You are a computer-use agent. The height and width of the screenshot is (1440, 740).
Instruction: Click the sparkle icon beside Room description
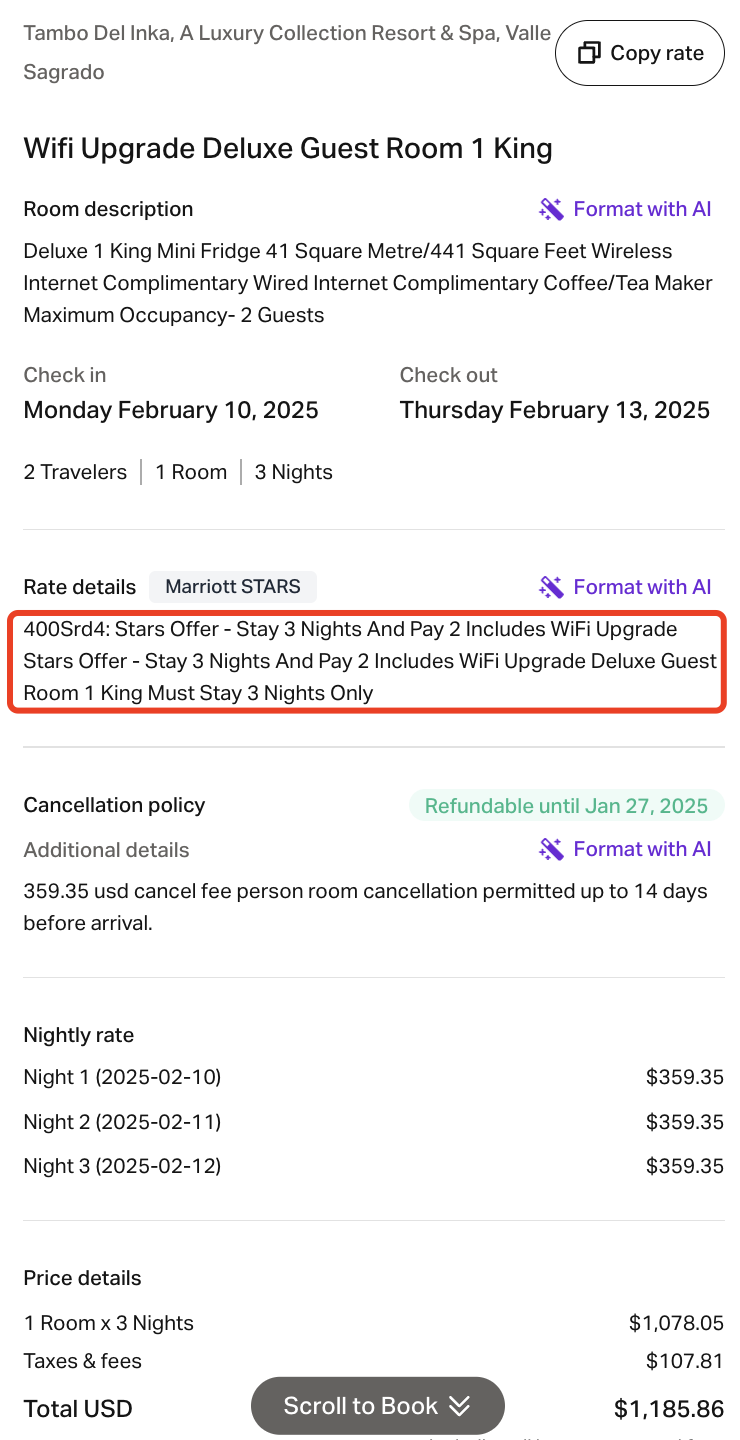click(551, 209)
